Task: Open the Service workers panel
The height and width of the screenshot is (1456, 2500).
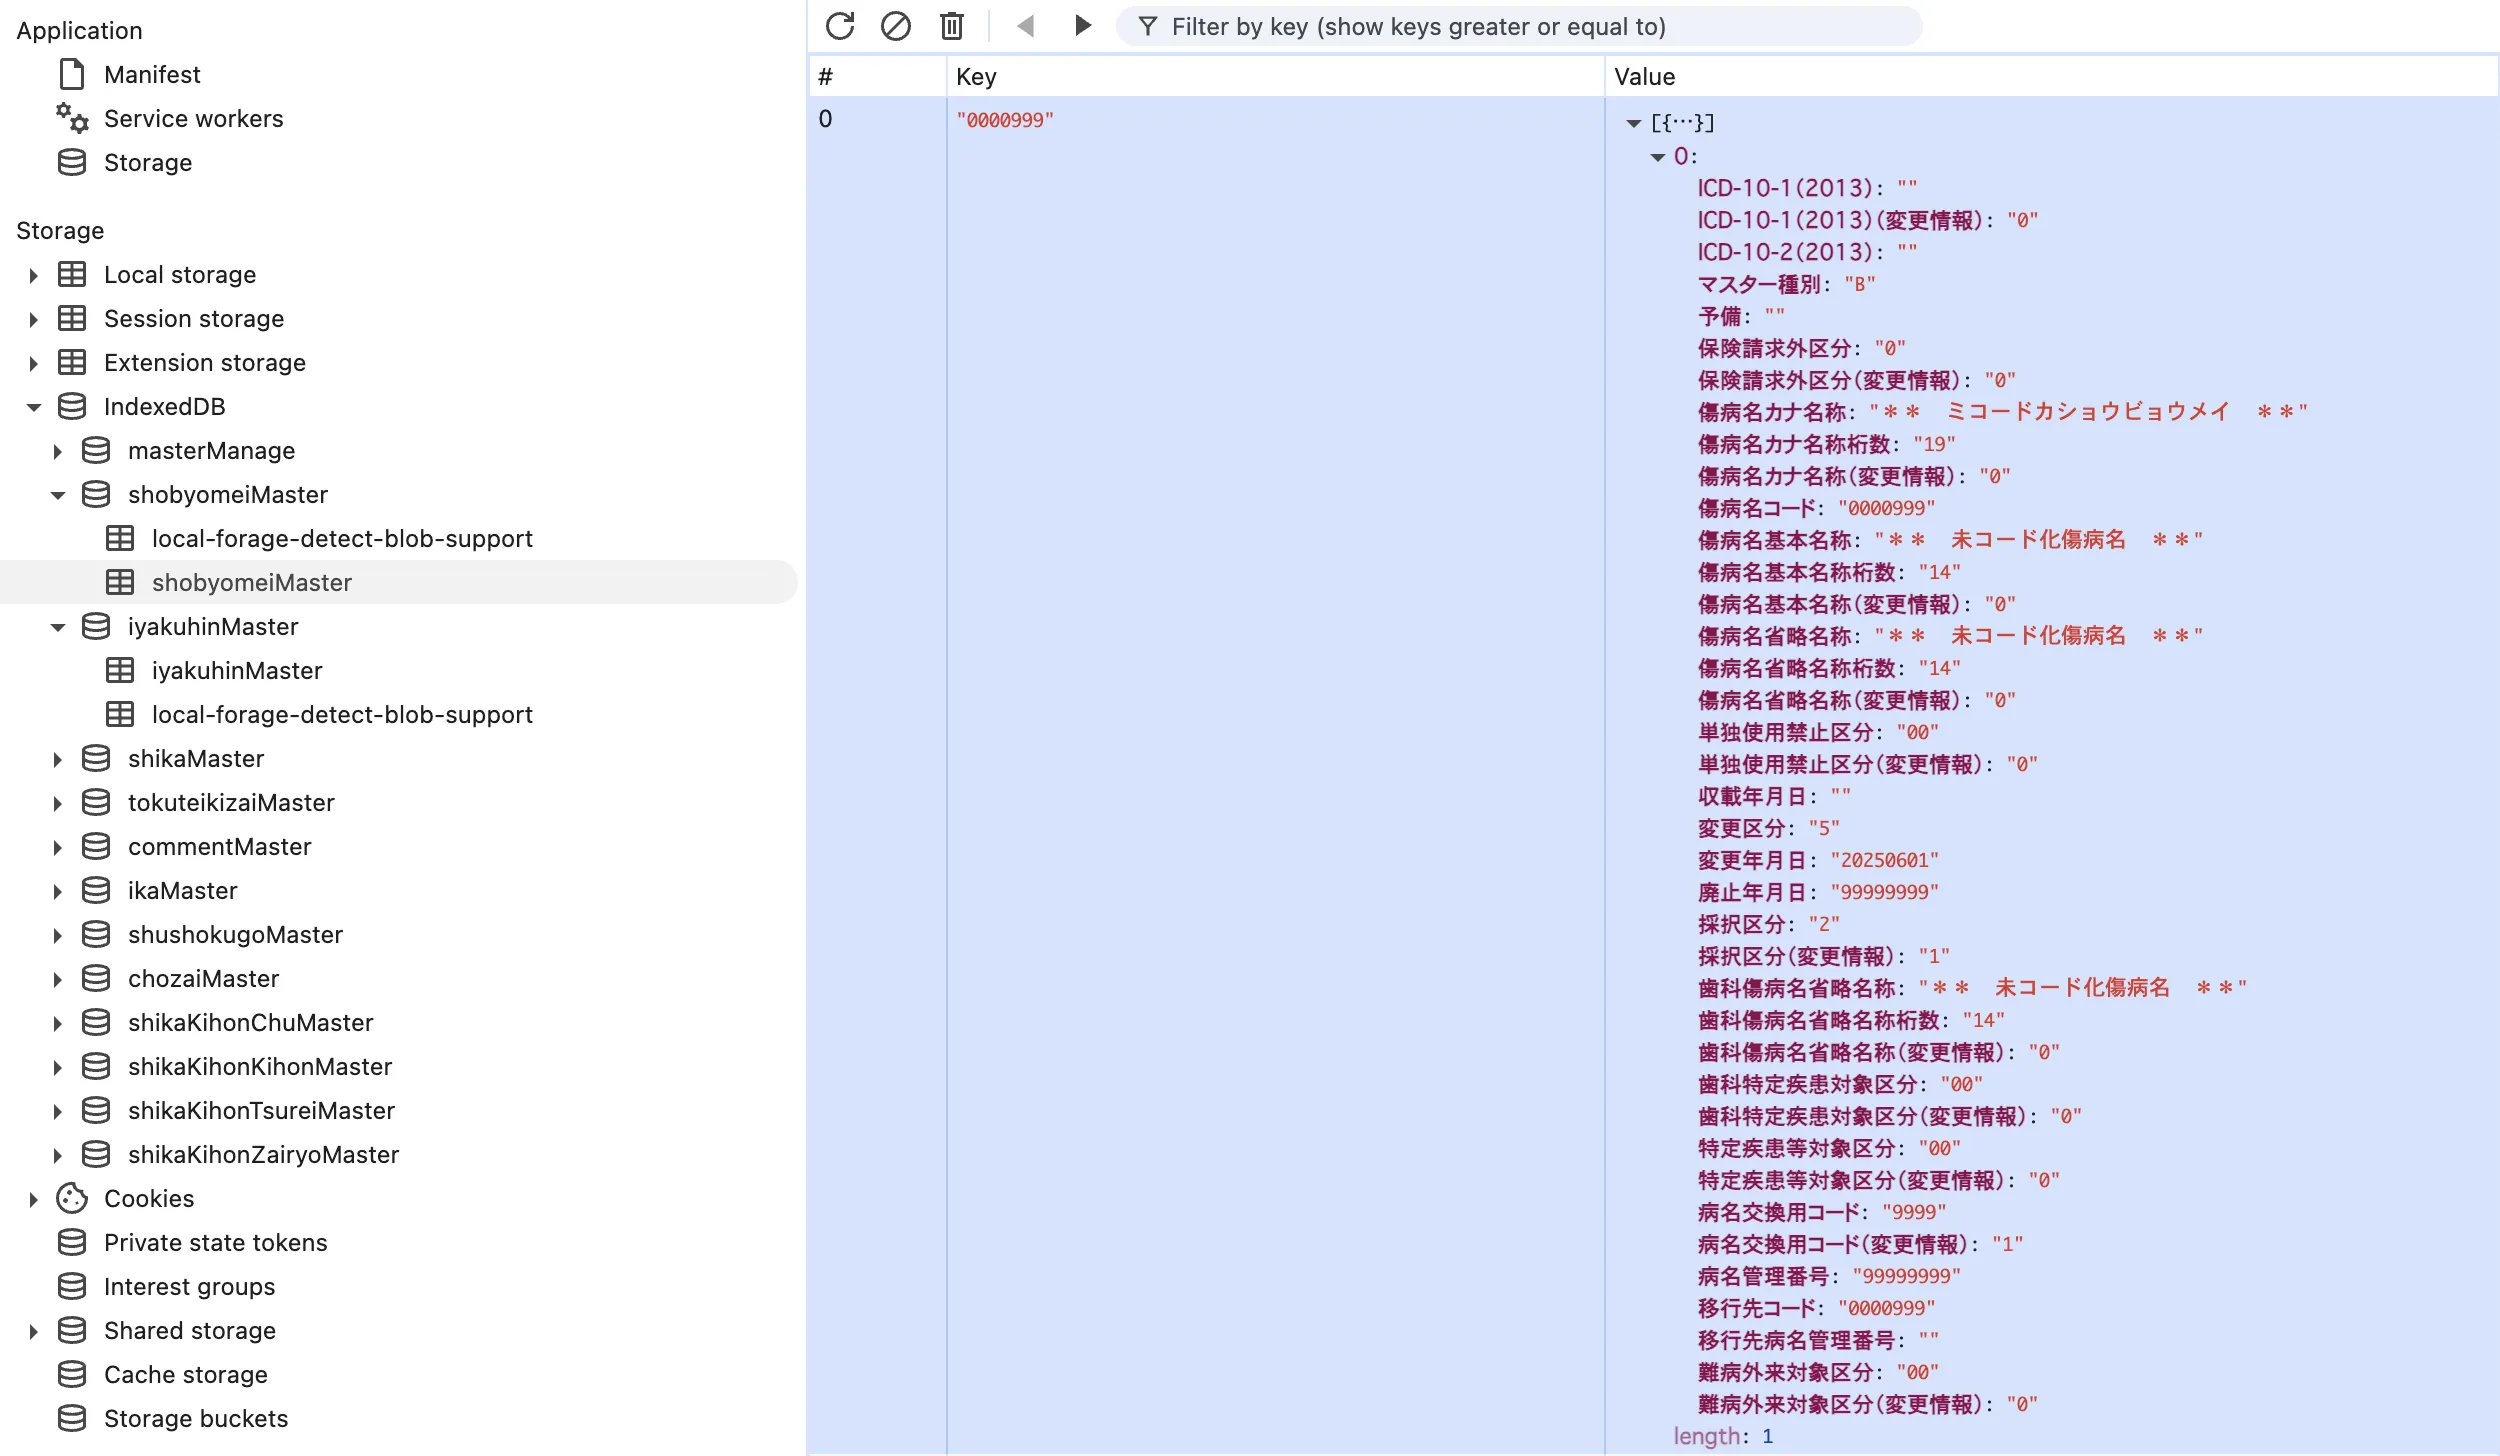Action: [194, 118]
